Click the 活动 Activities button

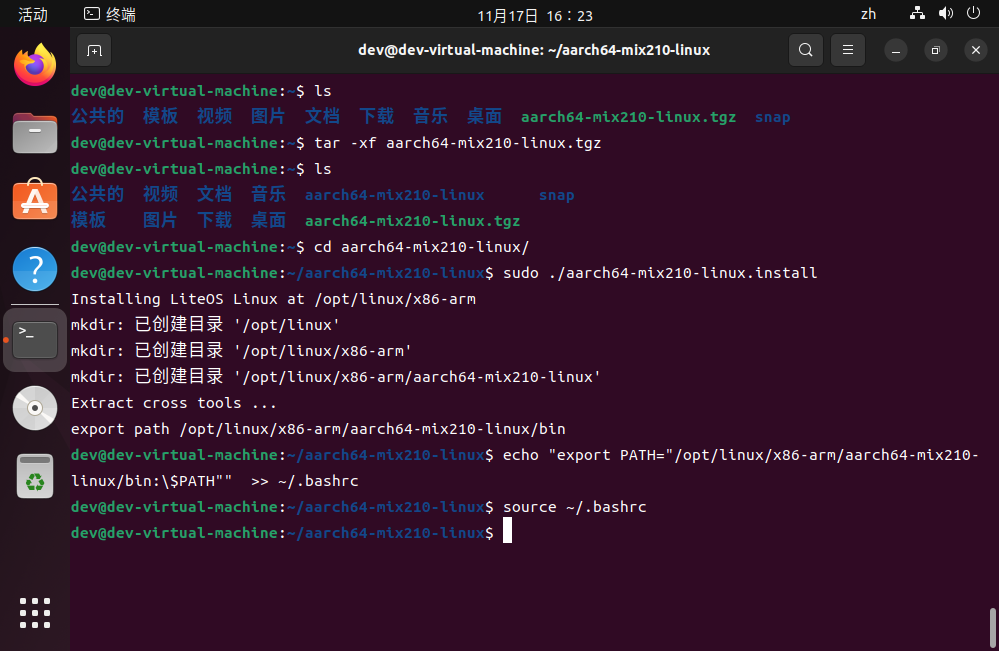click(x=33, y=14)
